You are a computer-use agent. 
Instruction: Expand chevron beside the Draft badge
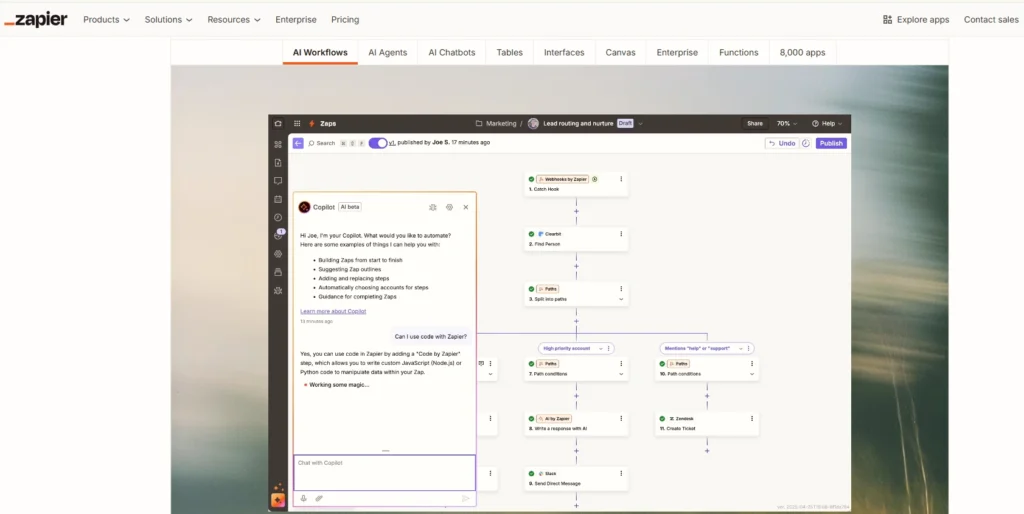pos(641,123)
